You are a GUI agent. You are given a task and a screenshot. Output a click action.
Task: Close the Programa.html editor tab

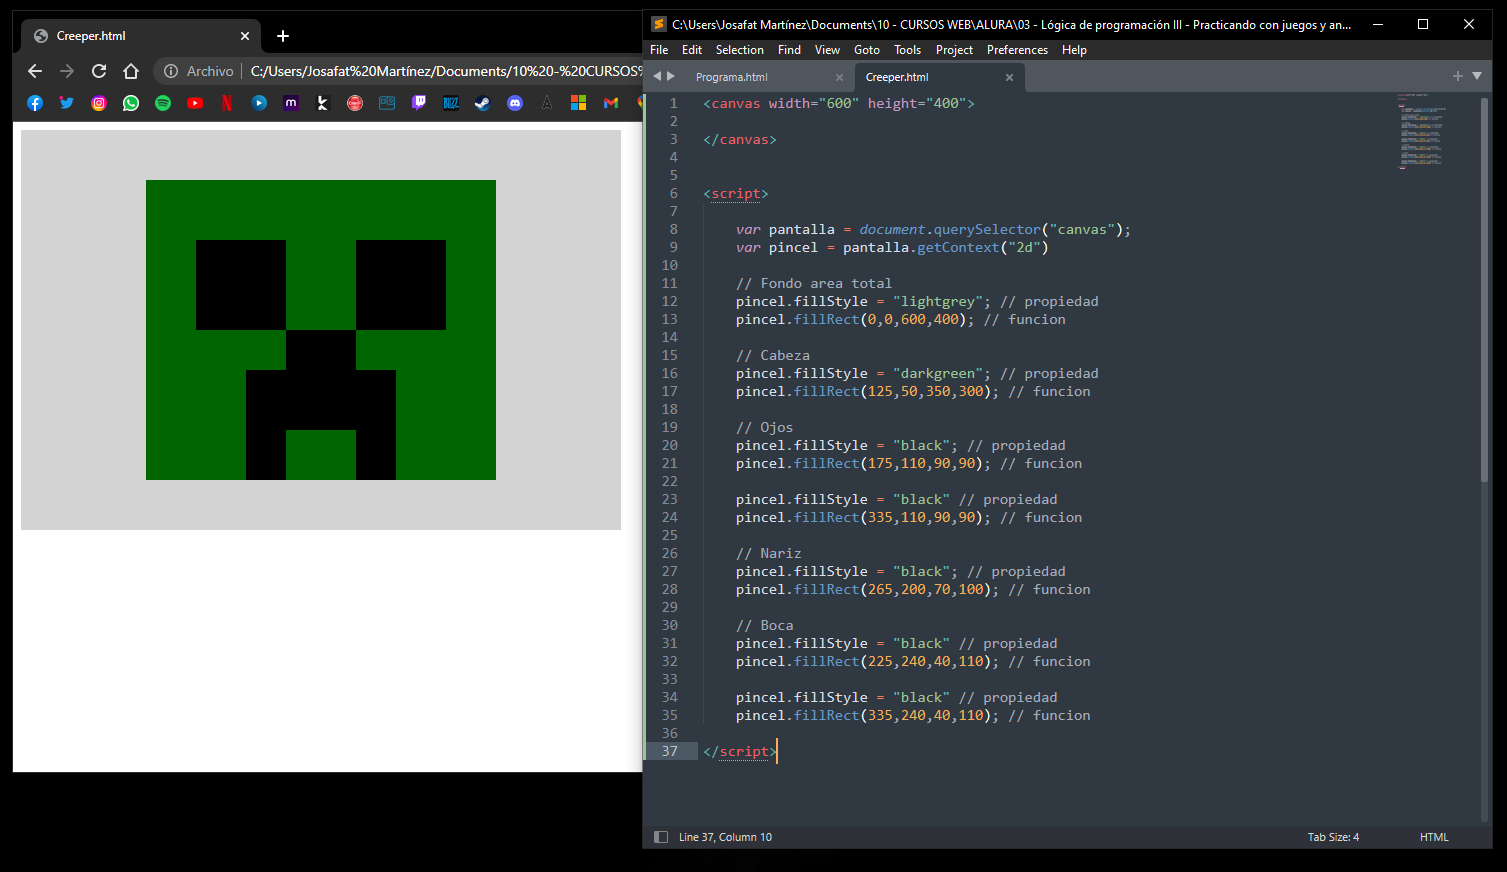point(839,77)
